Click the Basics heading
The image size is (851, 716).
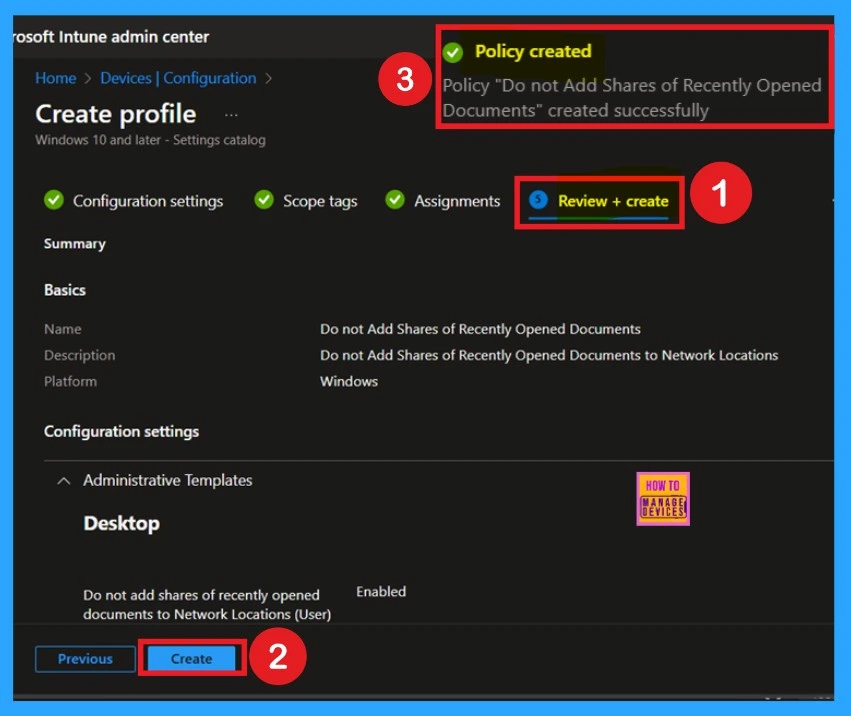click(x=65, y=290)
